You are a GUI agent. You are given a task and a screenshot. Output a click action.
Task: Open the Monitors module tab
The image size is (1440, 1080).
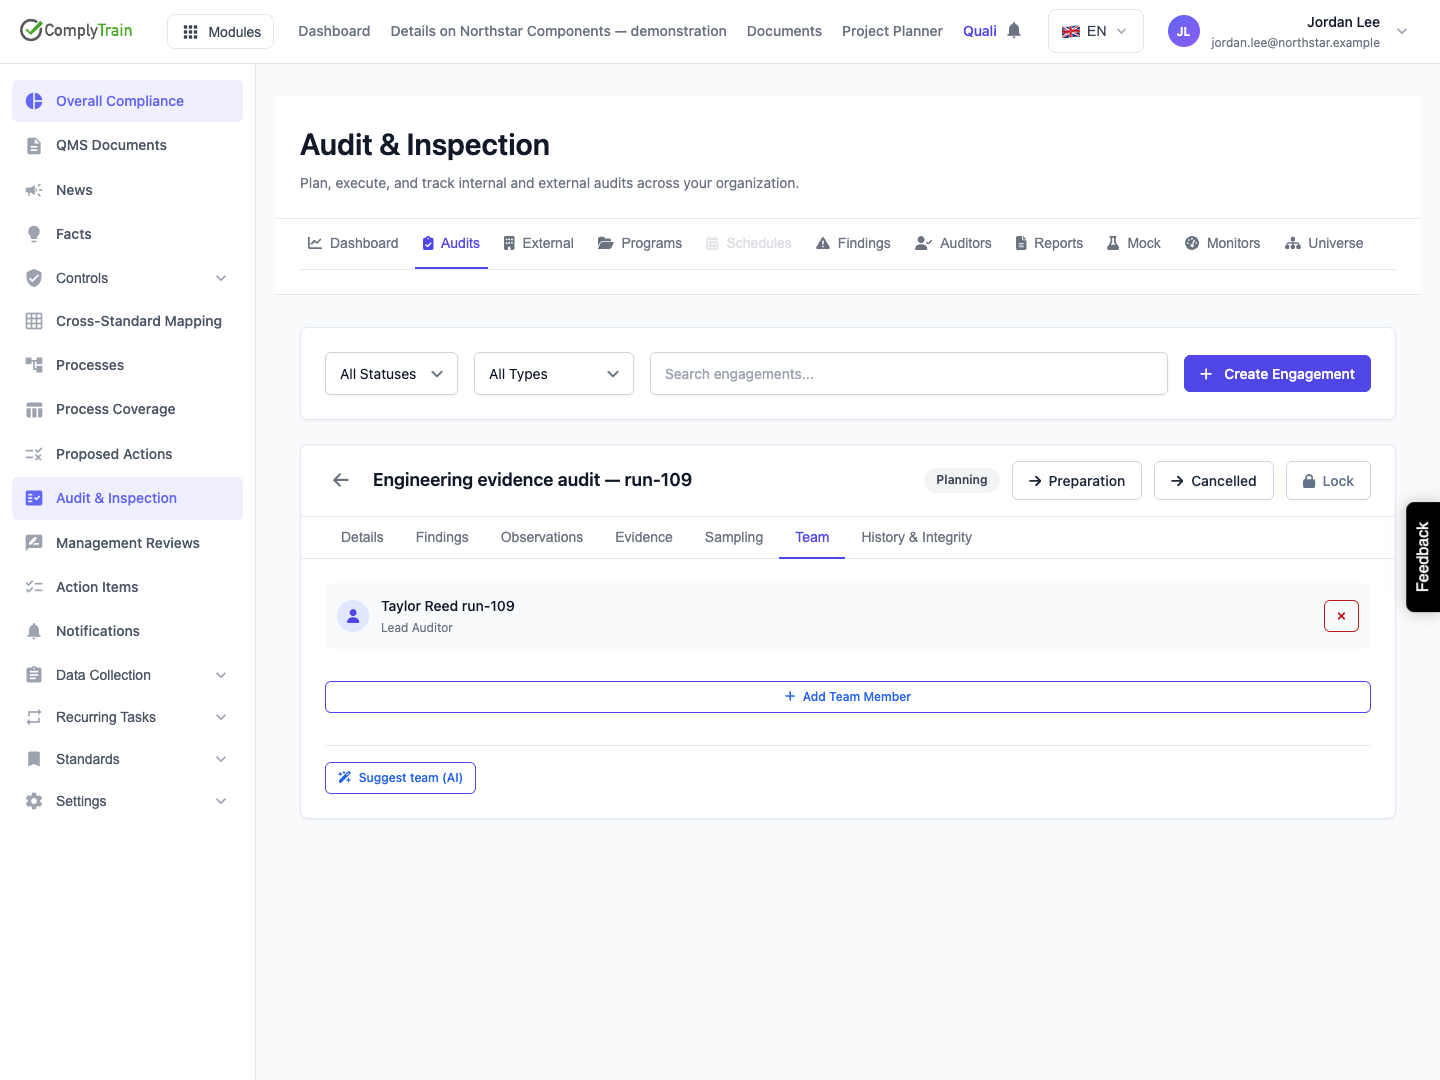click(x=1222, y=243)
